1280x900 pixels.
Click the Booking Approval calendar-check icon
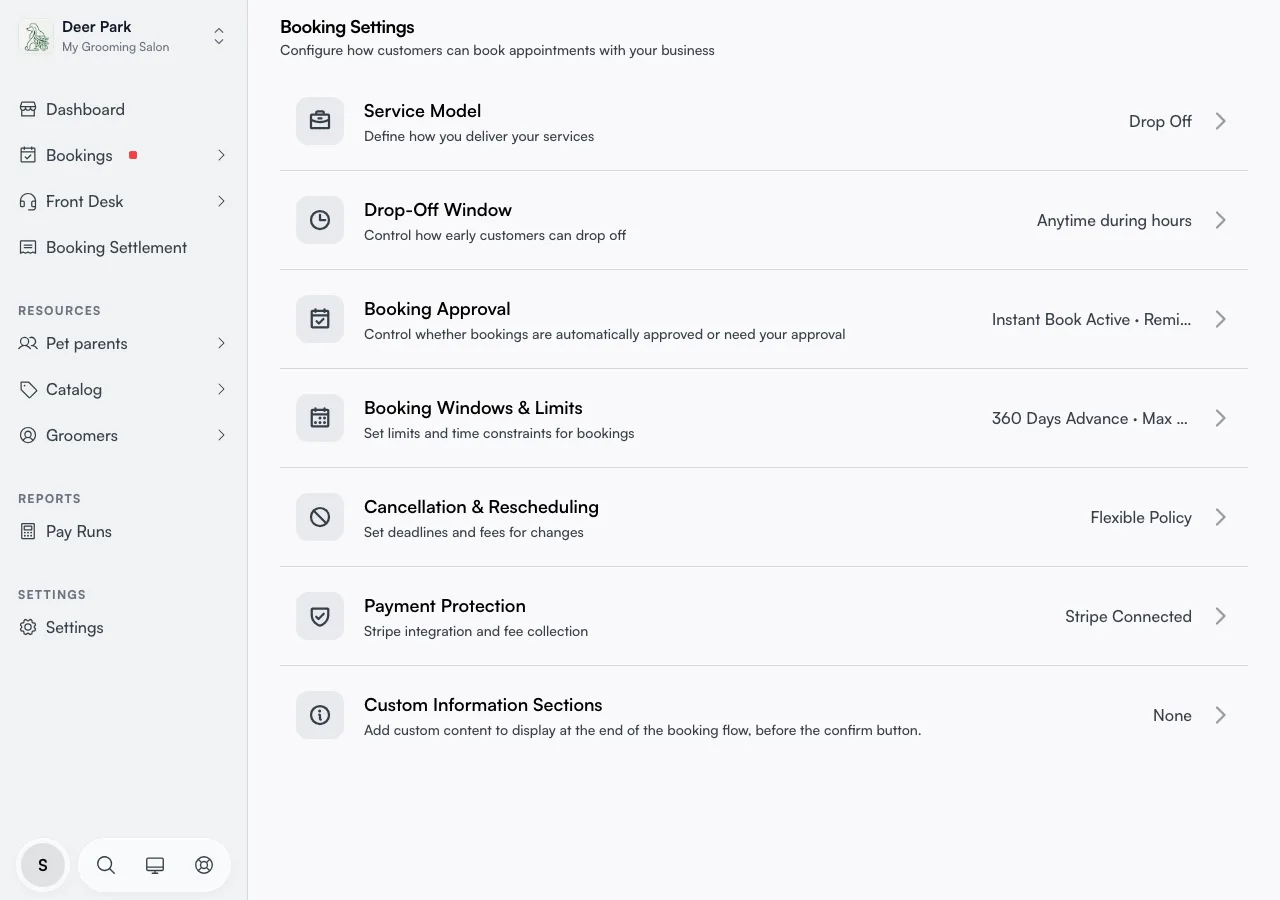(x=320, y=319)
